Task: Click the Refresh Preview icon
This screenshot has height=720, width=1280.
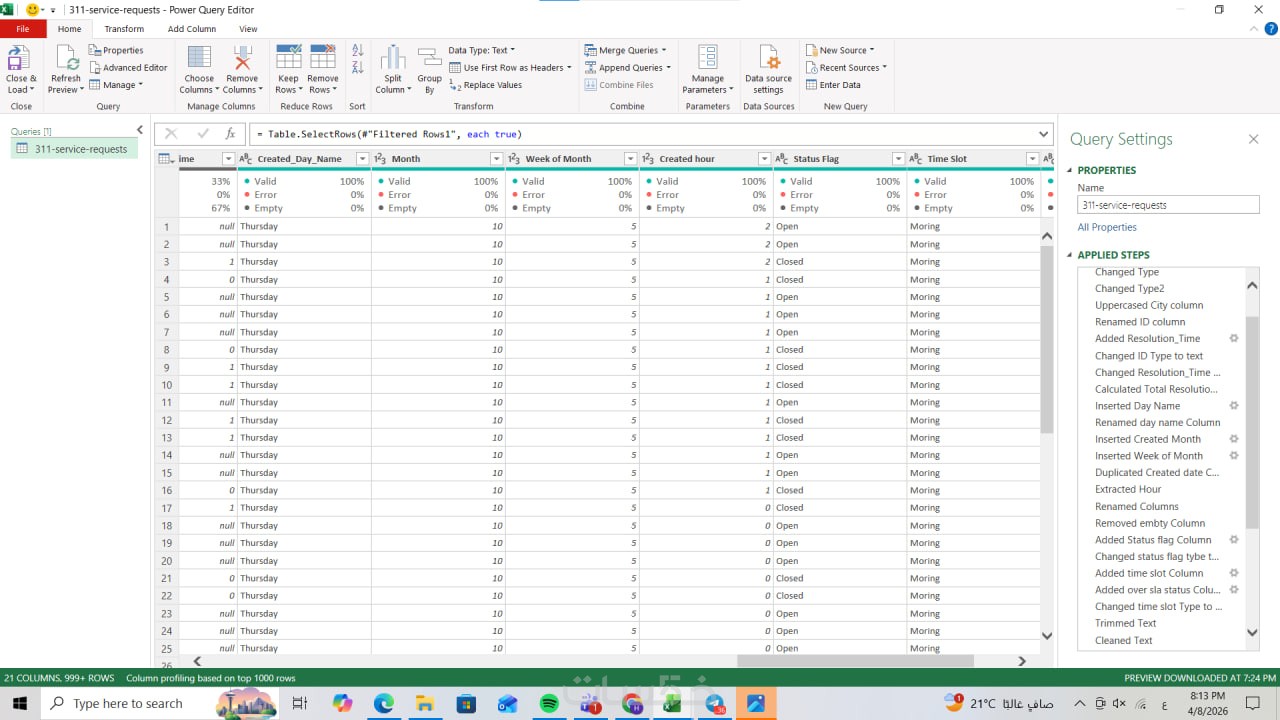Action: pyautogui.click(x=66, y=58)
